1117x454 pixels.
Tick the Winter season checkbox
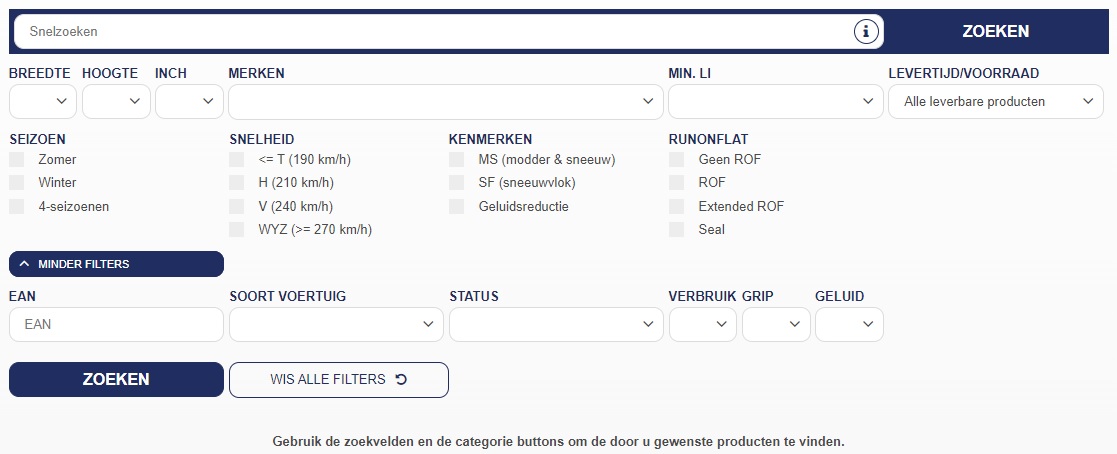[x=16, y=182]
